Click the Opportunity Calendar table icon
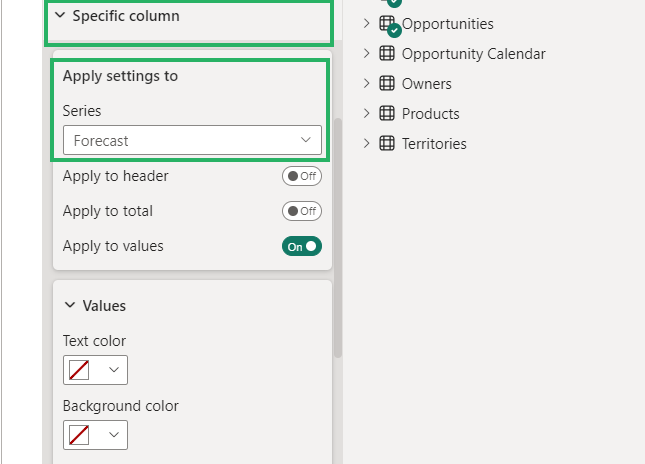645x464 pixels. click(388, 53)
